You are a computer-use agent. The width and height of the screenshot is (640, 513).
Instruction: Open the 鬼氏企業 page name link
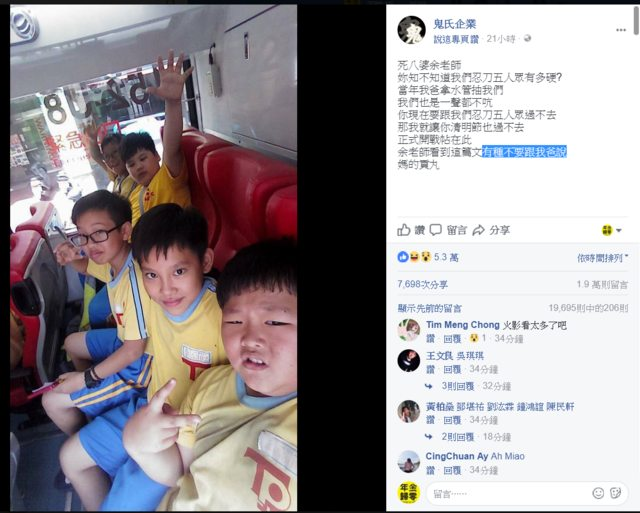point(455,24)
